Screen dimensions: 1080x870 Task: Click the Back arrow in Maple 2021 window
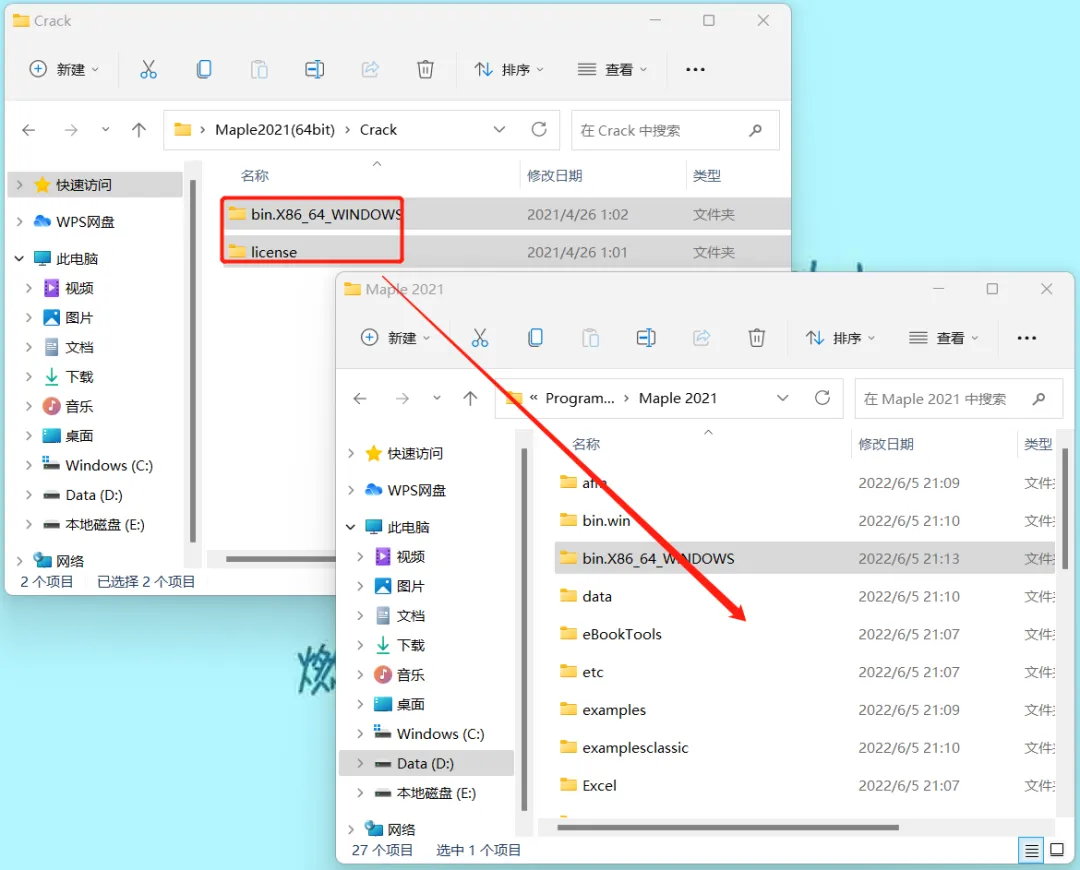(x=360, y=398)
